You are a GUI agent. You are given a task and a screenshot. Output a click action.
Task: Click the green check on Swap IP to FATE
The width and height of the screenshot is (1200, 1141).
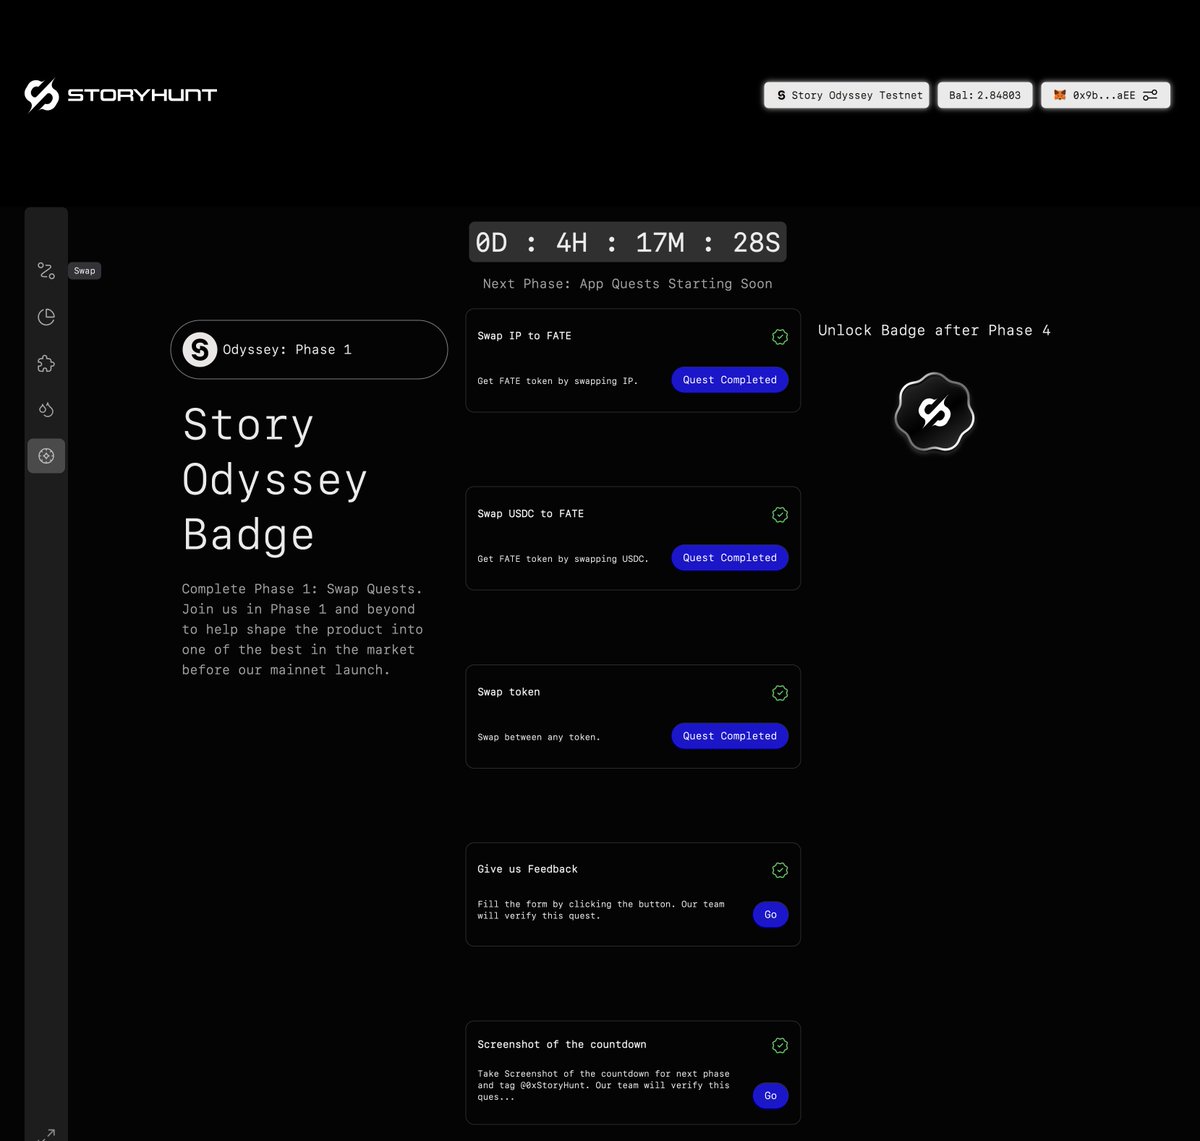(x=780, y=337)
